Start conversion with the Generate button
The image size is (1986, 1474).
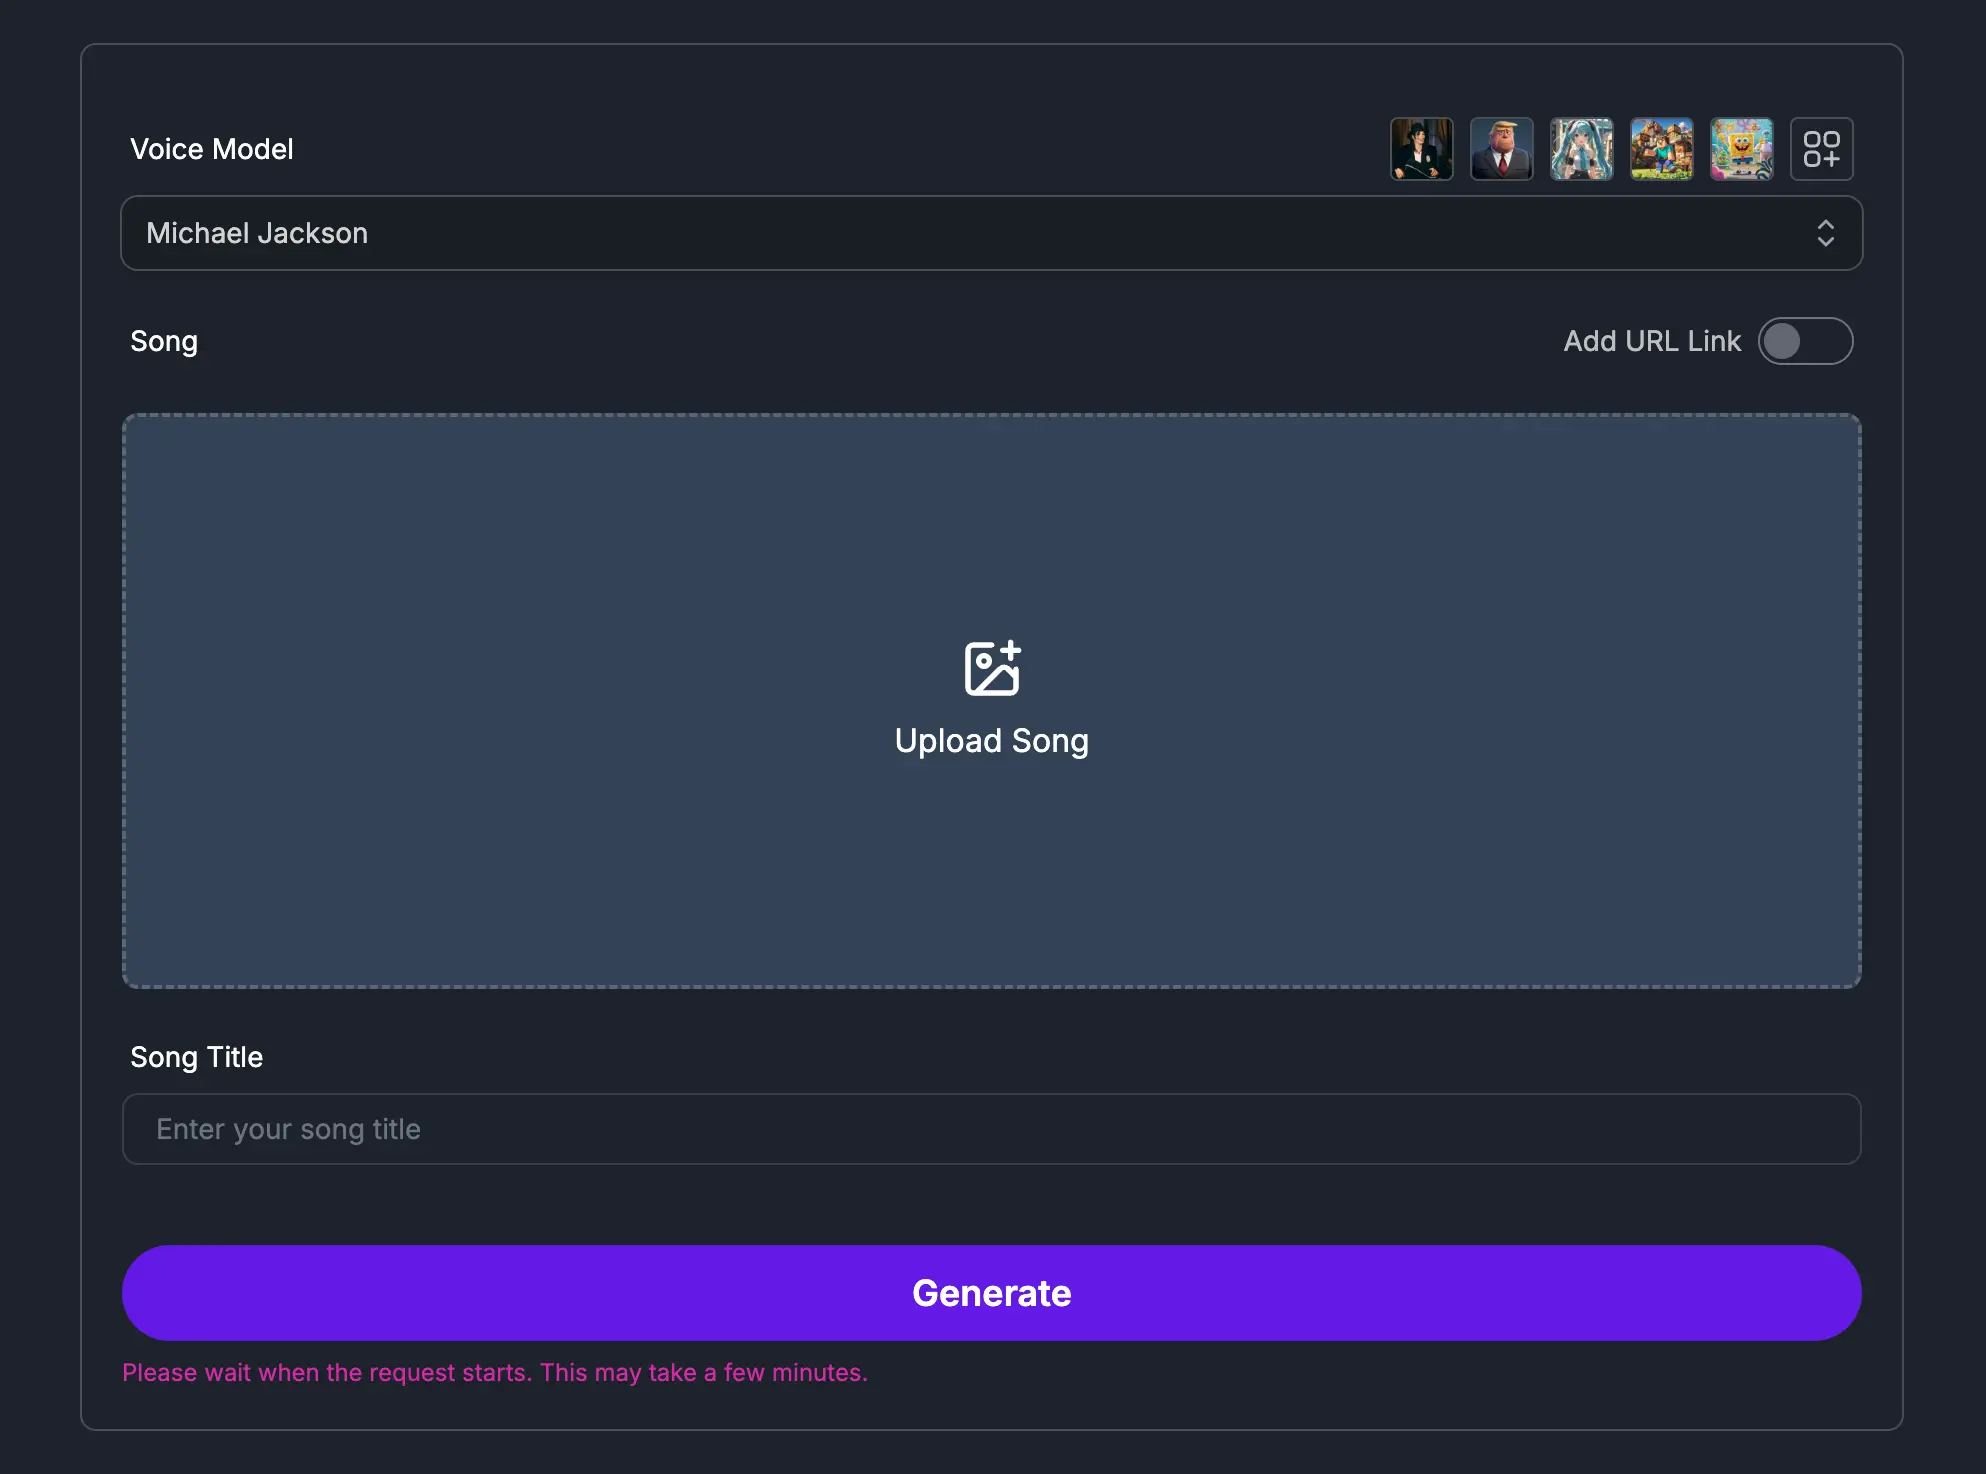(x=991, y=1293)
